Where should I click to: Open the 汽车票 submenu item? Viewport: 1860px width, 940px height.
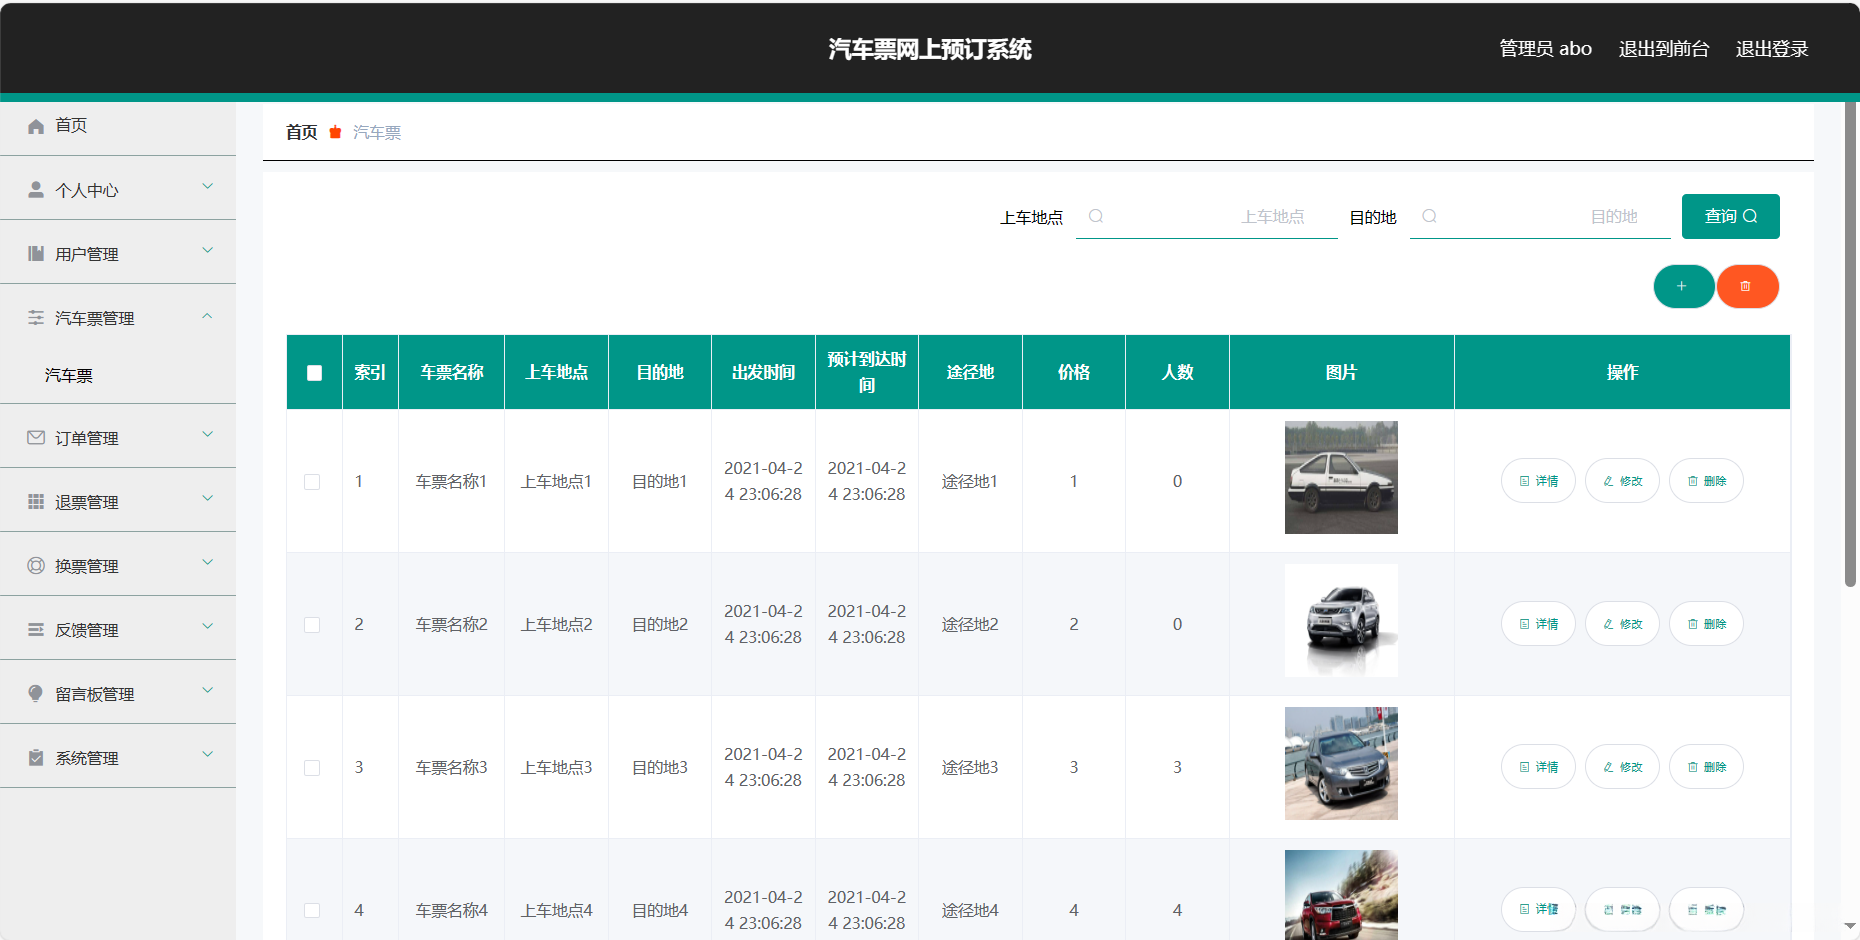(69, 376)
